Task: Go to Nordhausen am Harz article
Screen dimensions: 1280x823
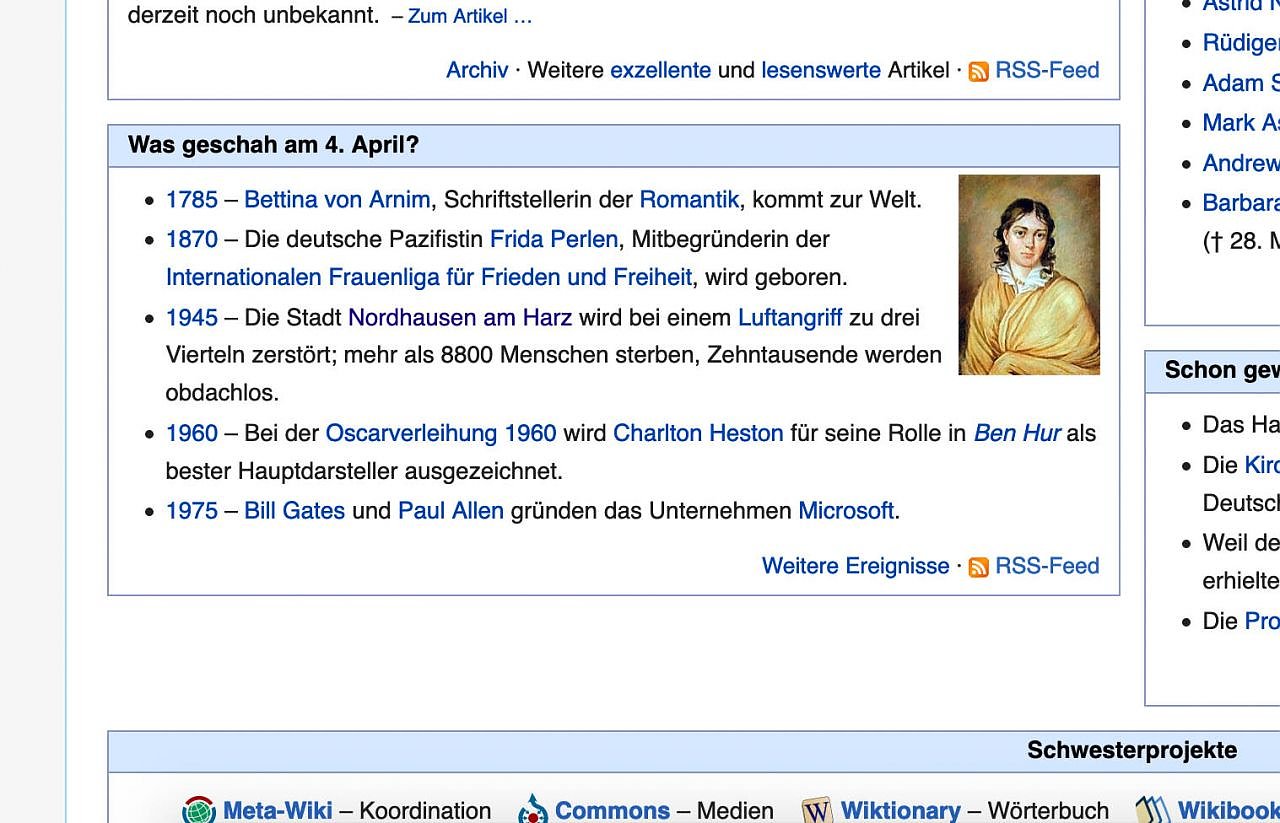Action: click(459, 317)
